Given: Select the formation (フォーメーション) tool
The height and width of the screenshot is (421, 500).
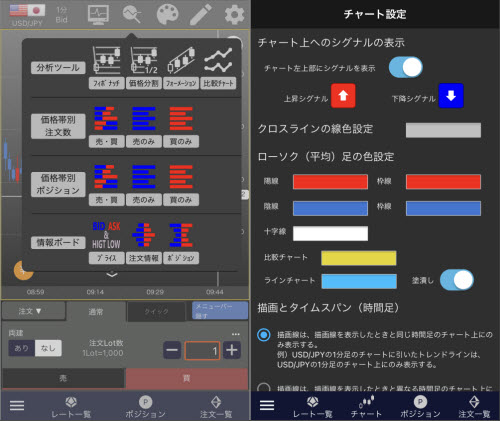Looking at the screenshot, I should 181,67.
